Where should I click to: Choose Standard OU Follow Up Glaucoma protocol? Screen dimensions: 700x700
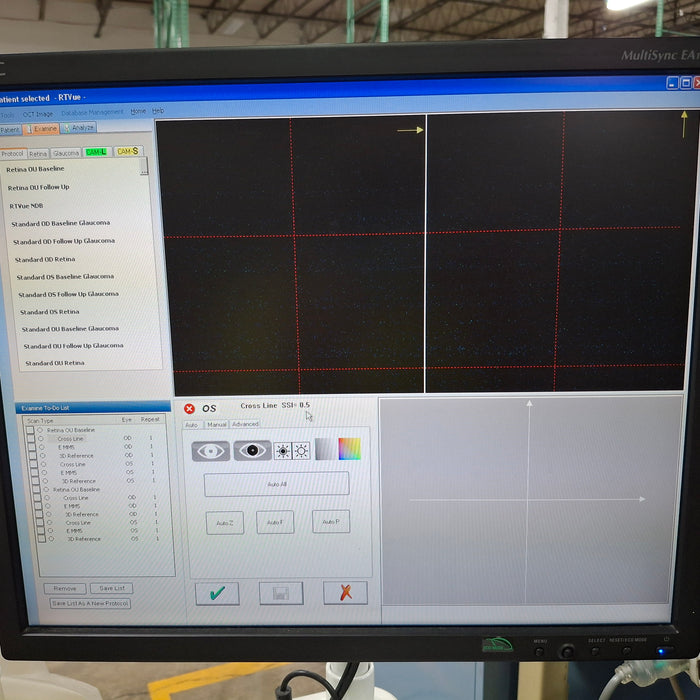tap(73, 346)
